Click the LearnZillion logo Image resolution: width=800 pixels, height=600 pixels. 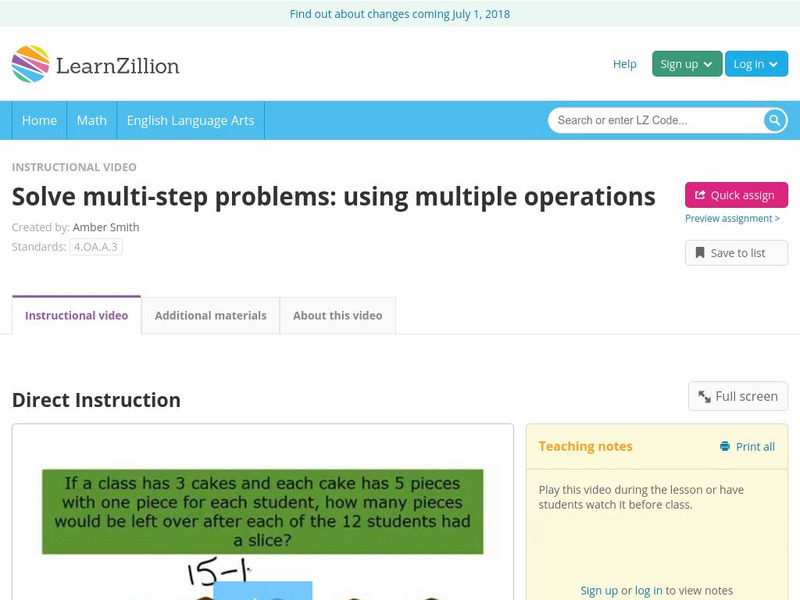95,63
